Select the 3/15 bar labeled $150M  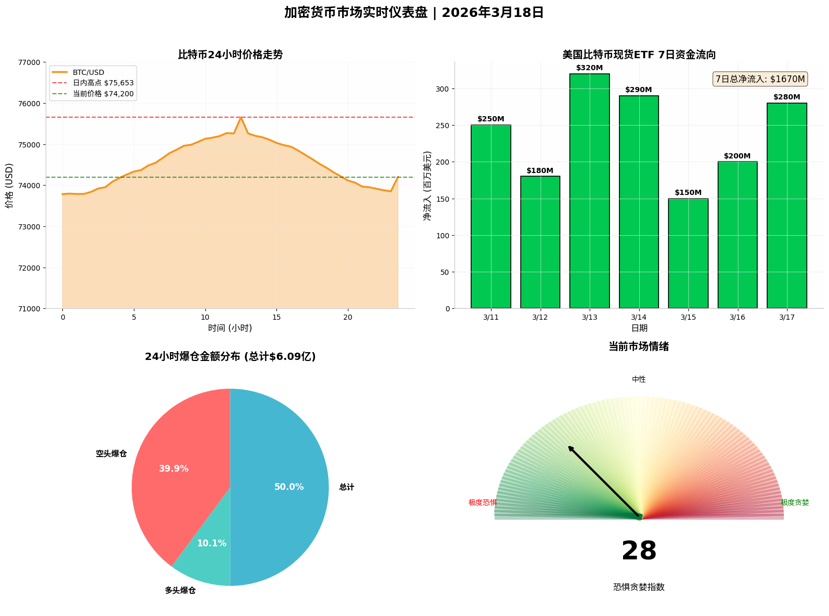[x=688, y=253]
